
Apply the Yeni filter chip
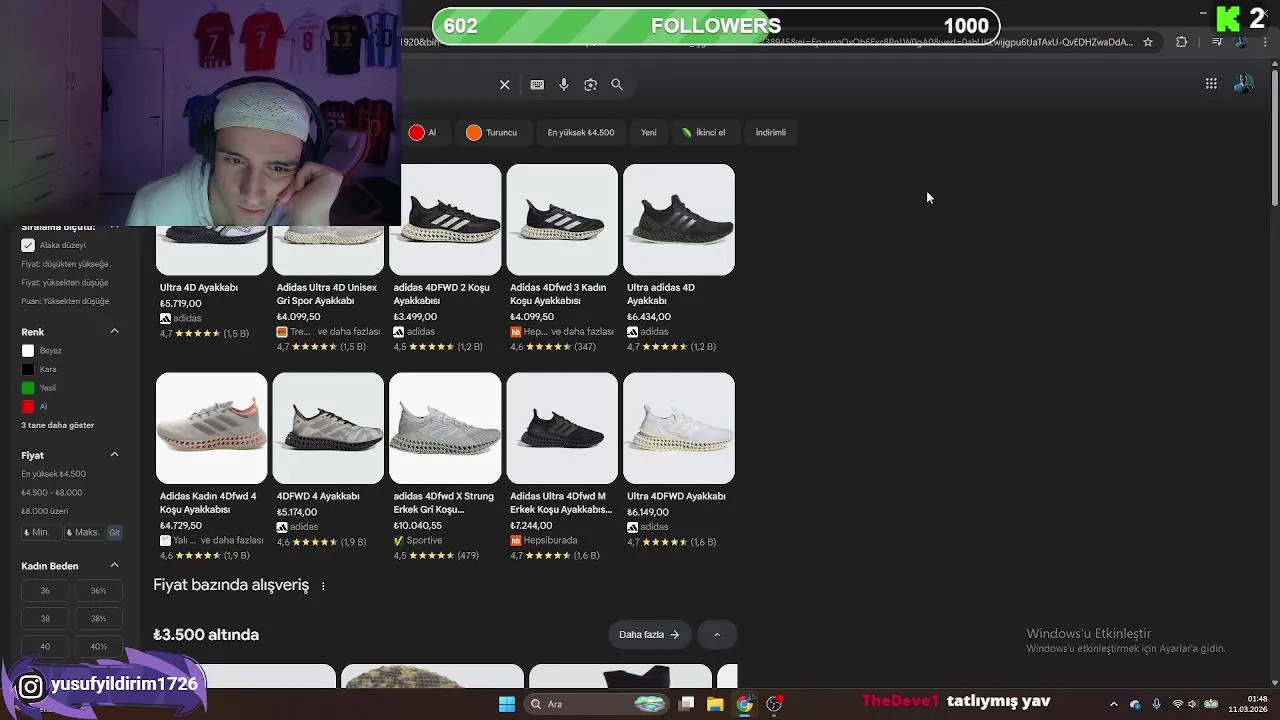point(649,132)
